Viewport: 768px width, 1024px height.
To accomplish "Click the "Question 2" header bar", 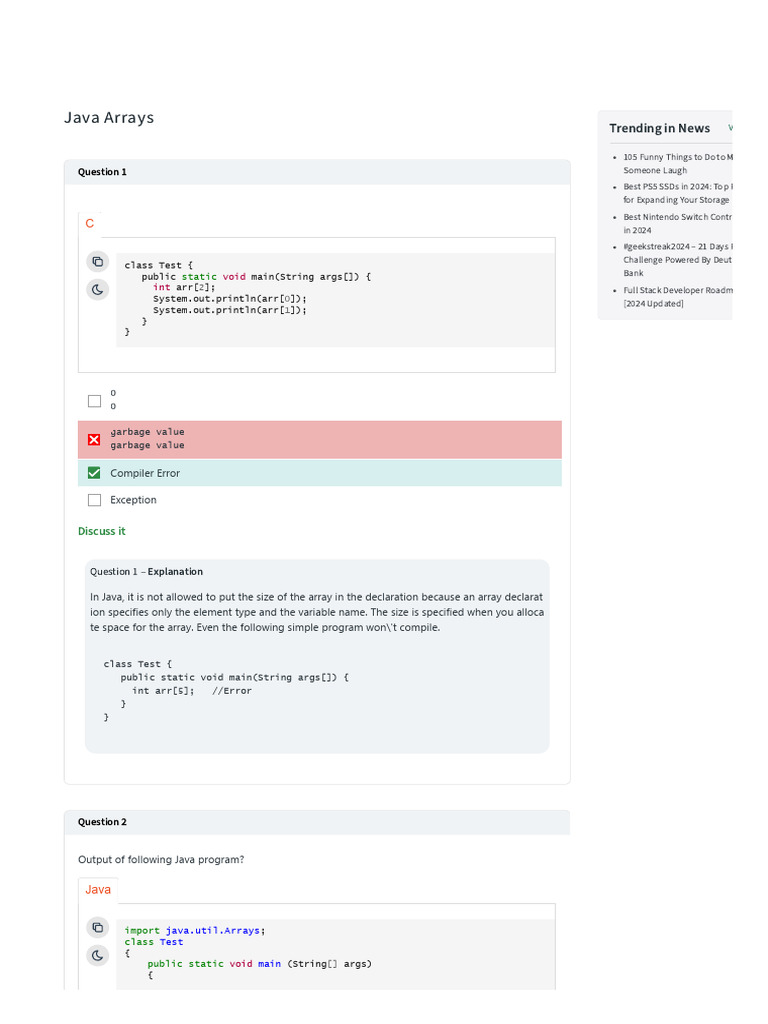I will coord(317,822).
